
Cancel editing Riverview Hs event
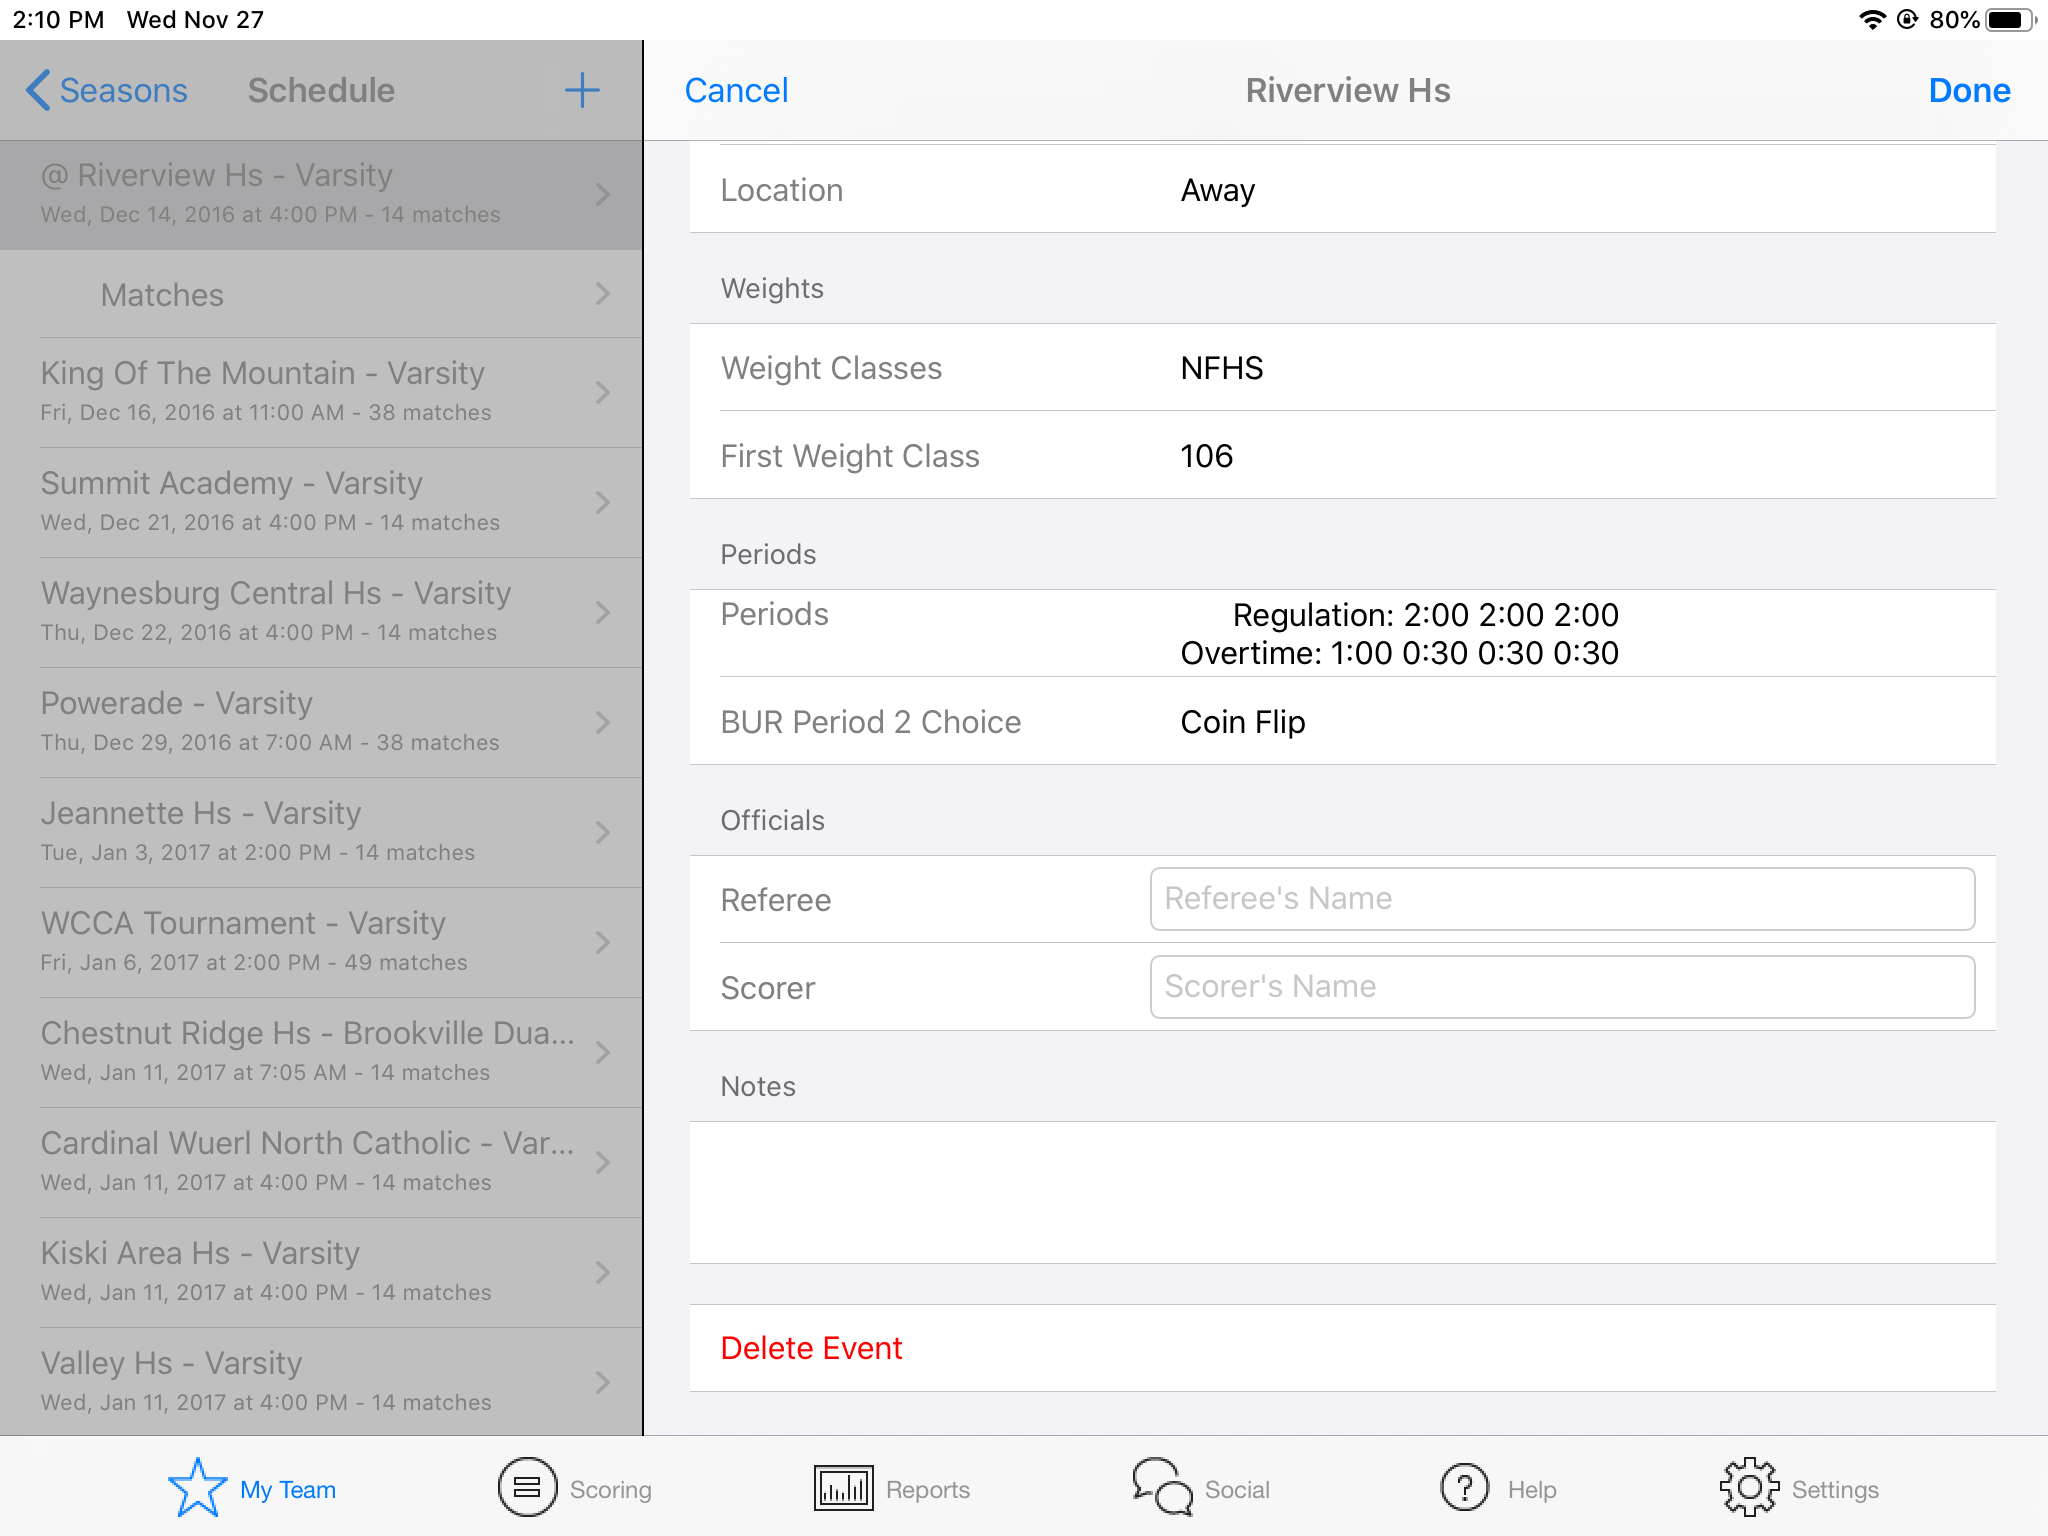736,90
